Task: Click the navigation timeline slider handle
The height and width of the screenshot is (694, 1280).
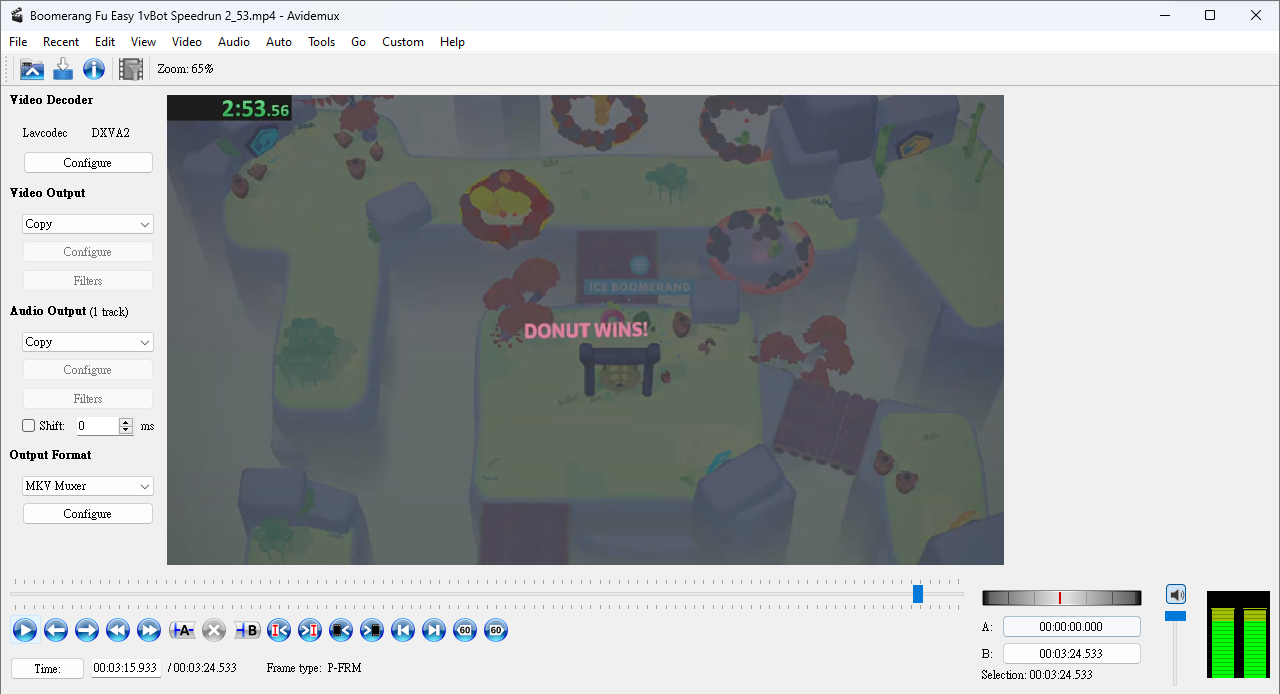Action: pos(918,594)
